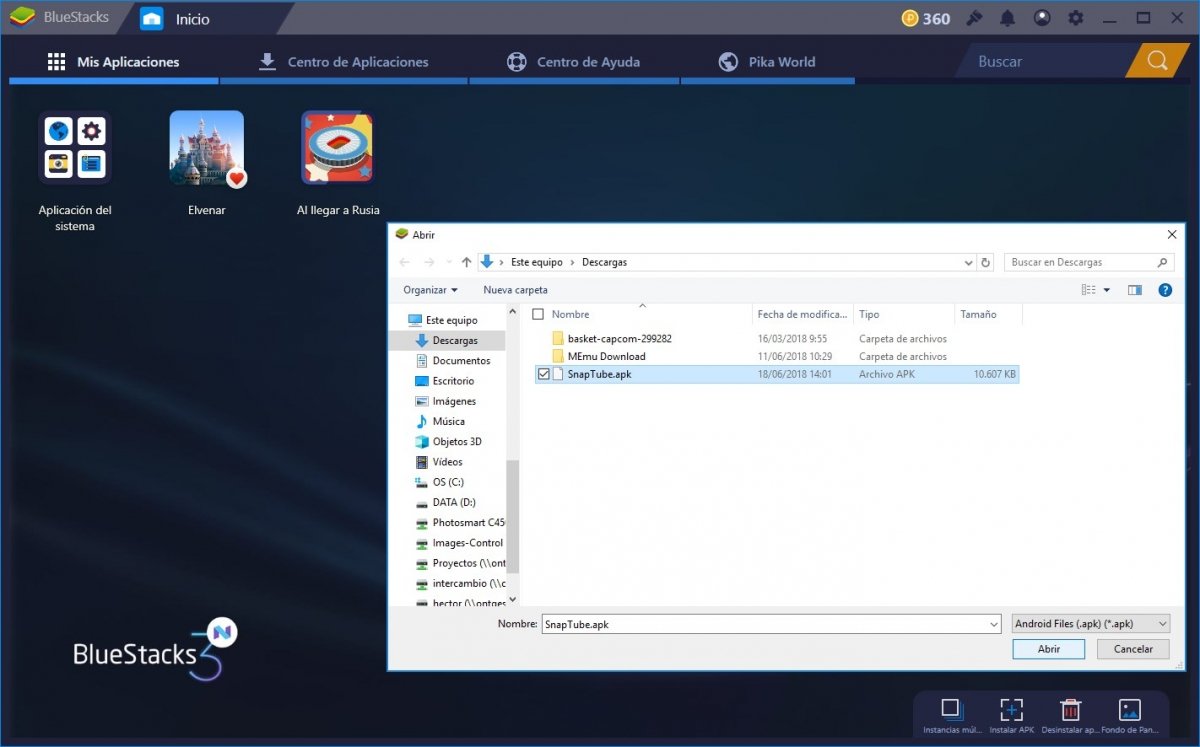Open the Android Files (.apk) type dropdown

pyautogui.click(x=1090, y=624)
